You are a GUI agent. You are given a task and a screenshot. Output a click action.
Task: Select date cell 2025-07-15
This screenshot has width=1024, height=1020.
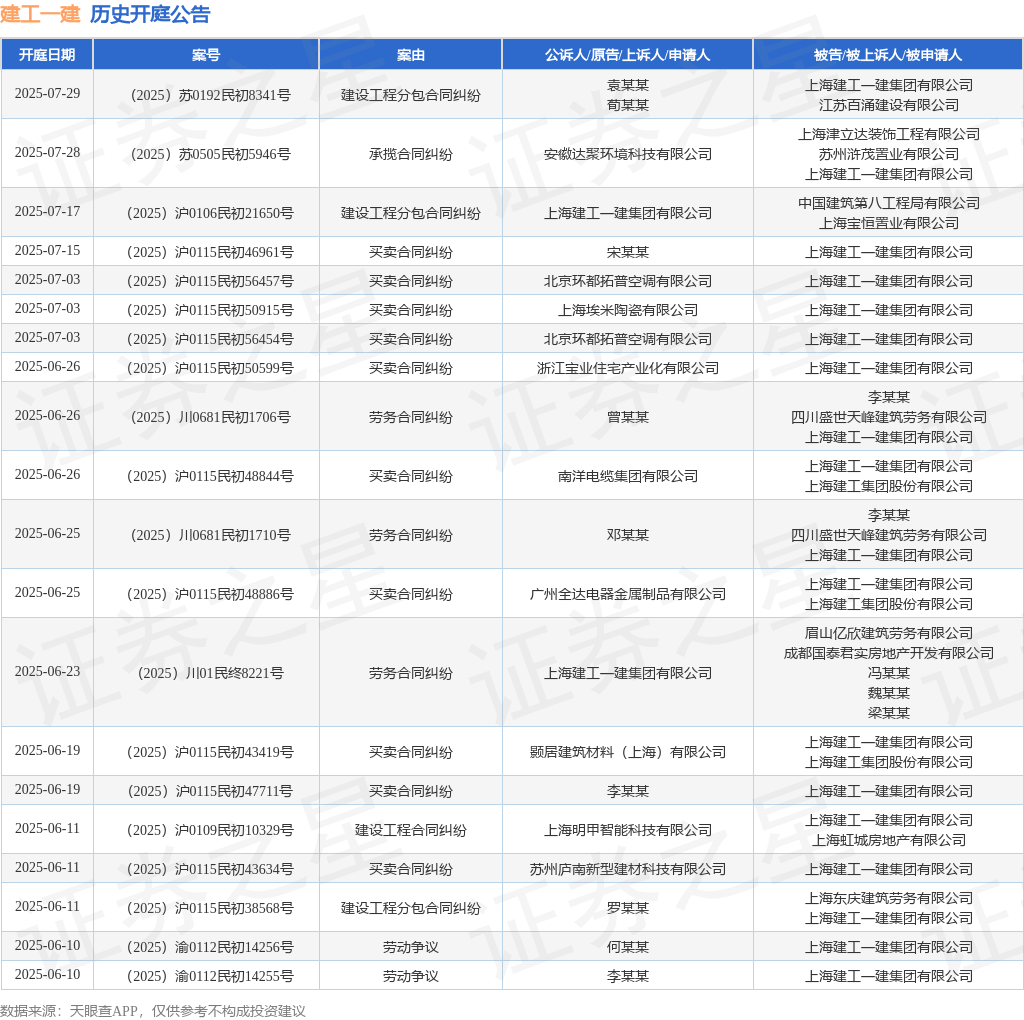tap(47, 250)
